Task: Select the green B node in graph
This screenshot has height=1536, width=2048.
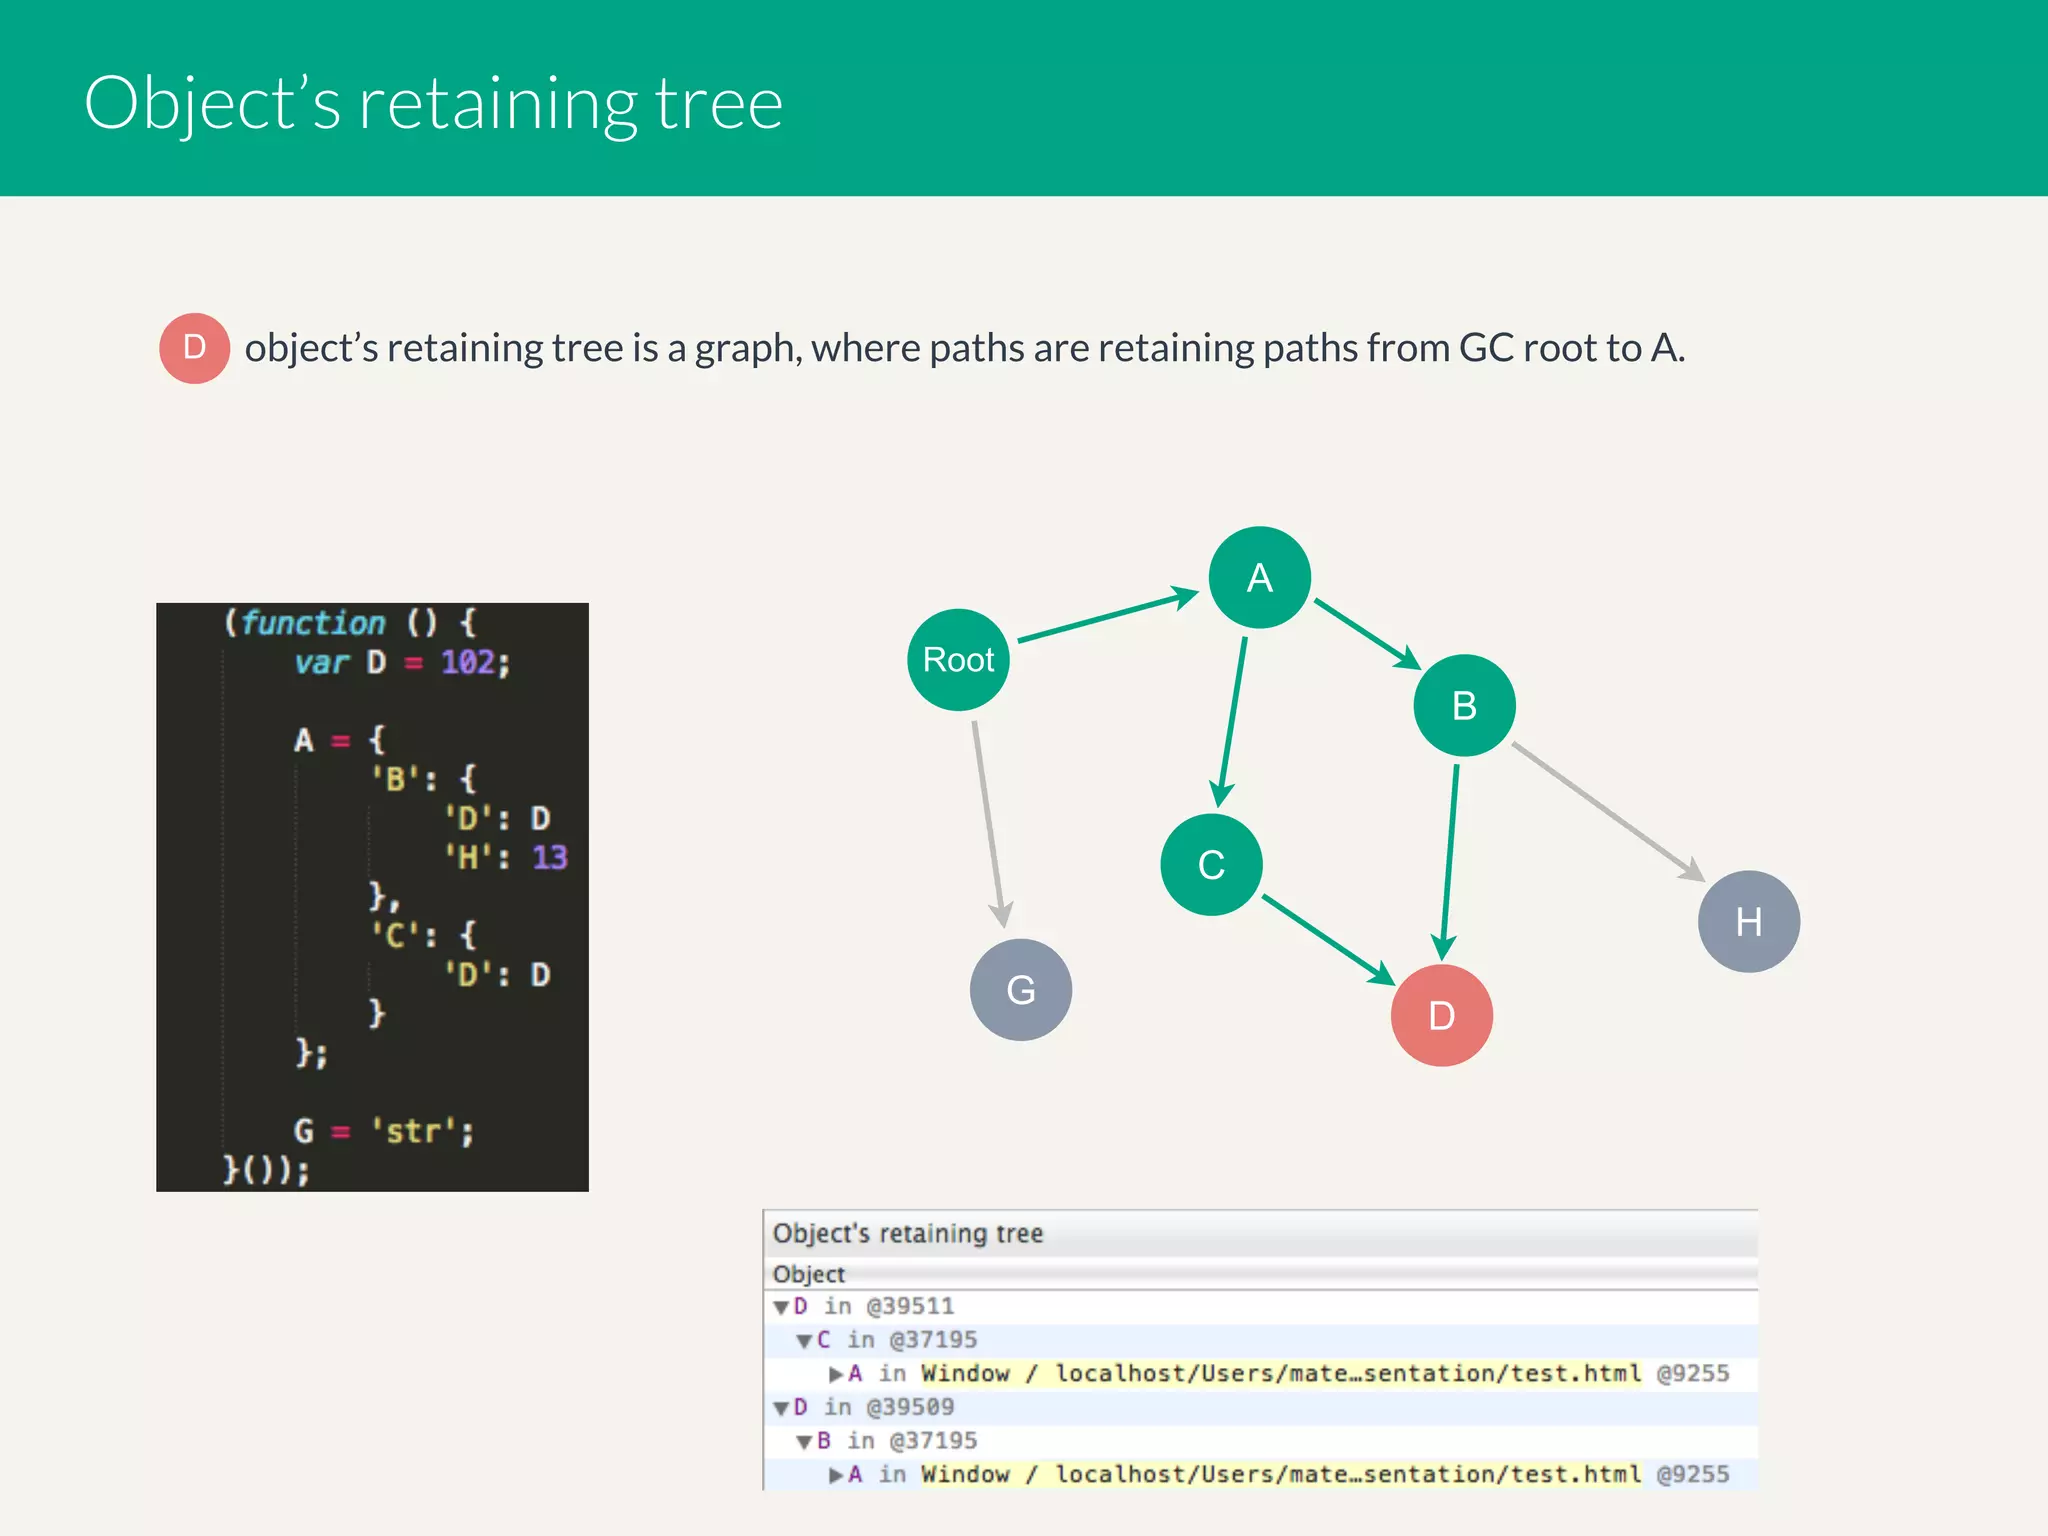Action: [x=1465, y=705]
